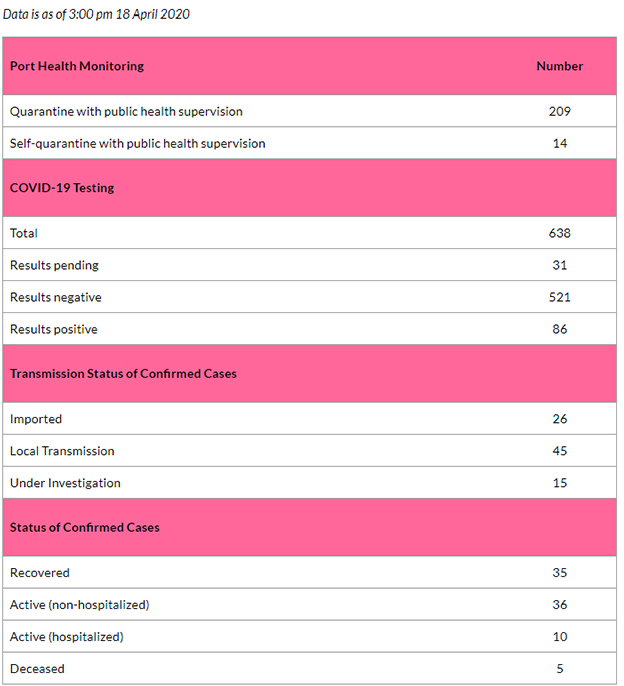Select the Results pending row label
Image resolution: width=624 pixels, height=686 pixels.
tap(54, 265)
